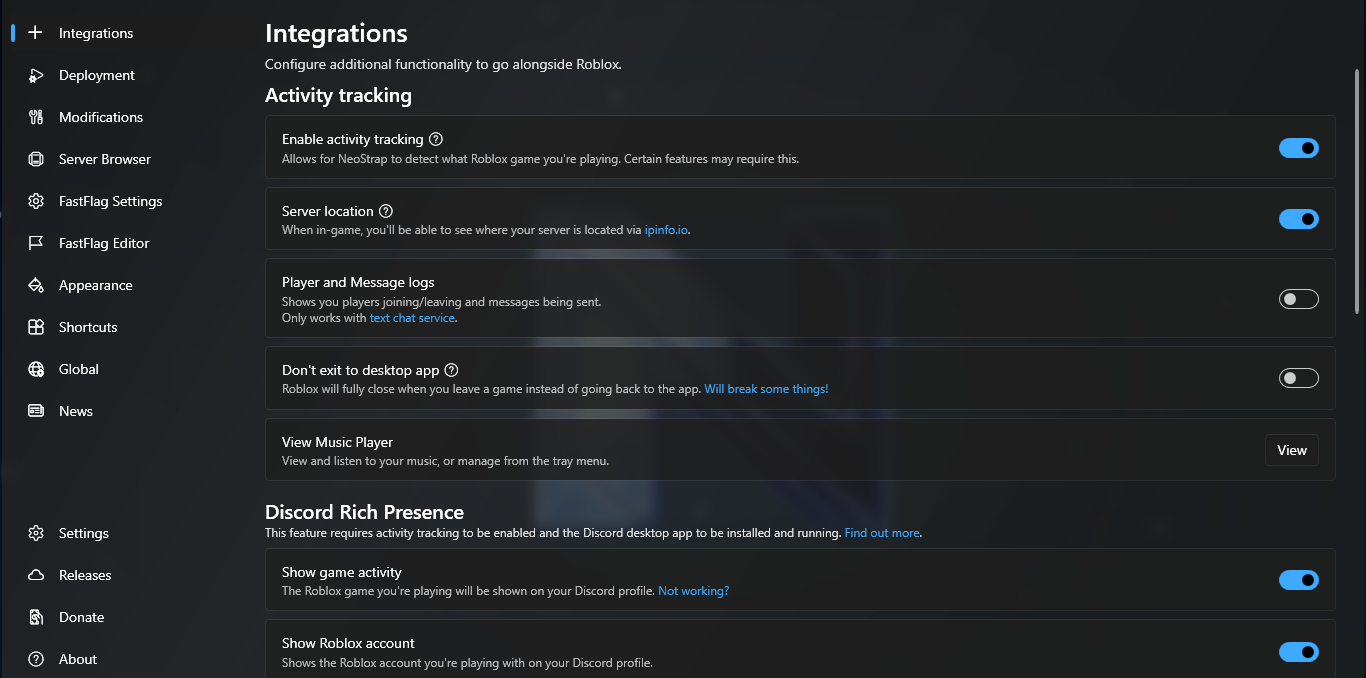Select the Global globe icon
The height and width of the screenshot is (678, 1366).
(36, 369)
